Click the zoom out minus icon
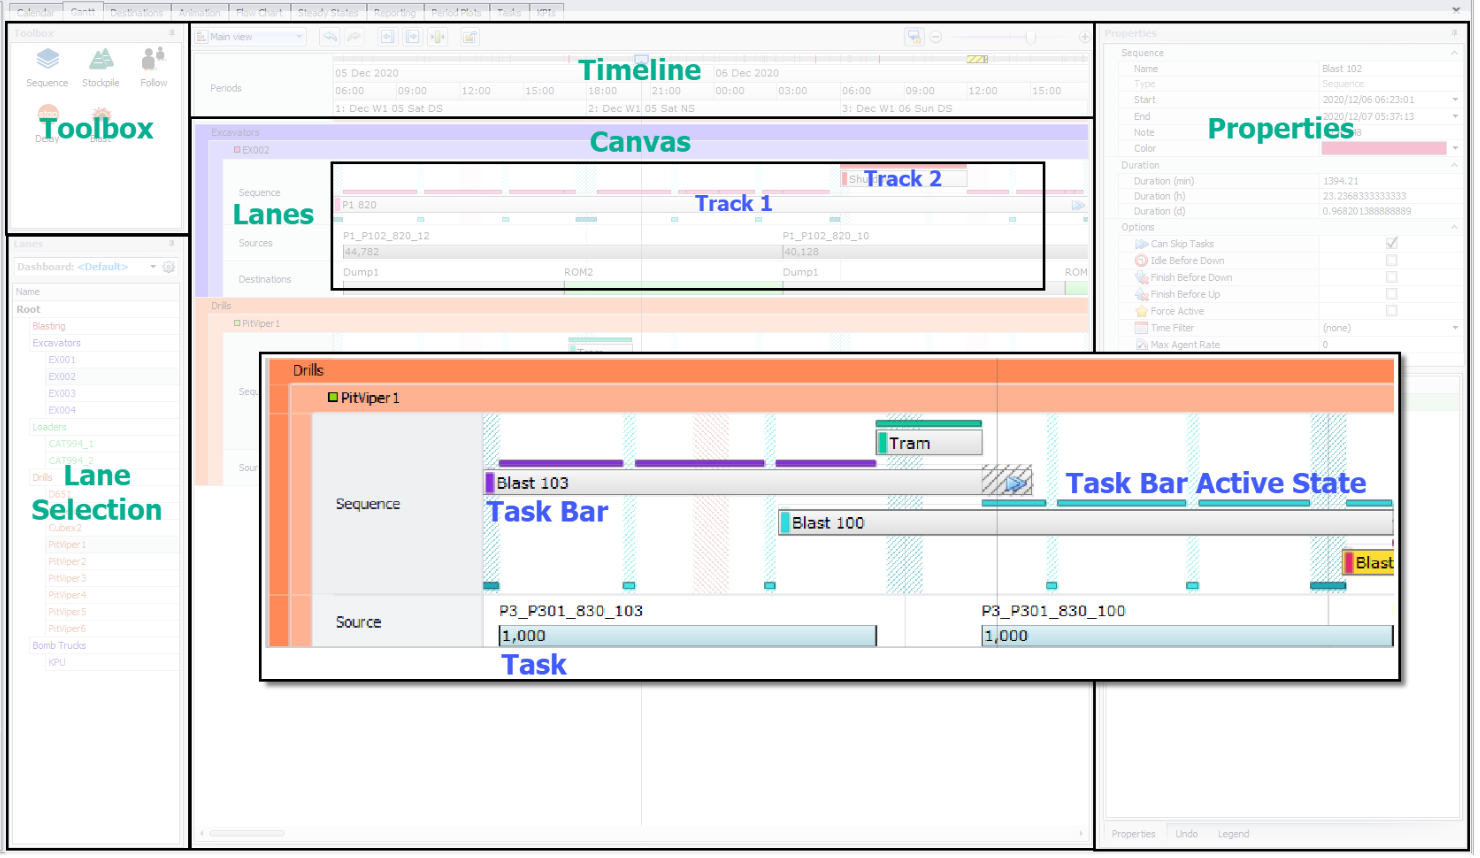 click(936, 37)
